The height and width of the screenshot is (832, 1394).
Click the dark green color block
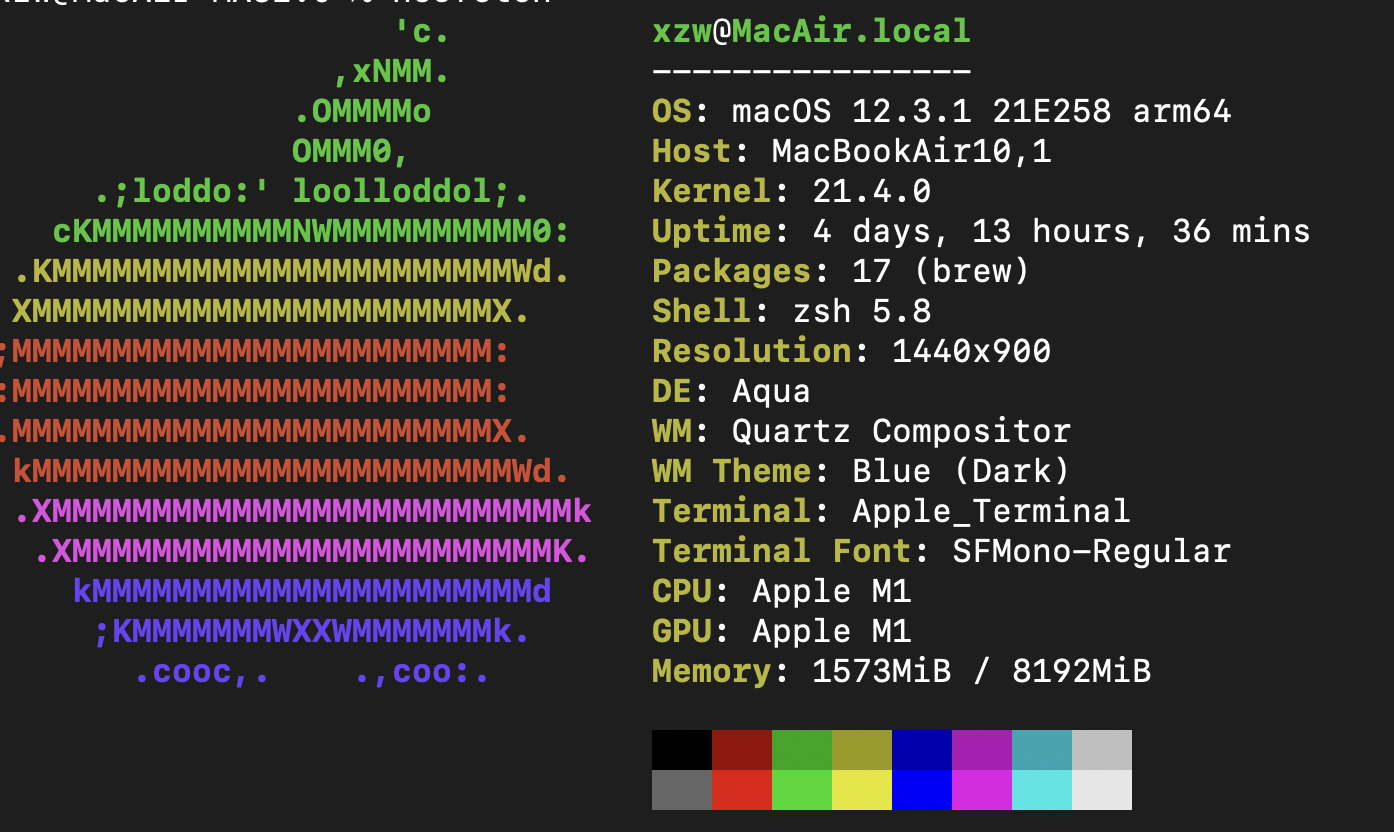click(x=802, y=750)
